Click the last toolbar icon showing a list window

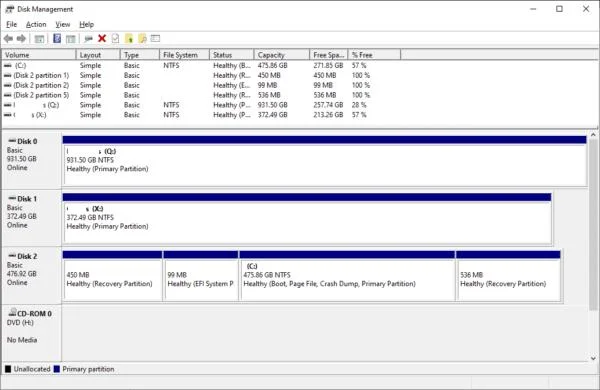[x=155, y=38]
